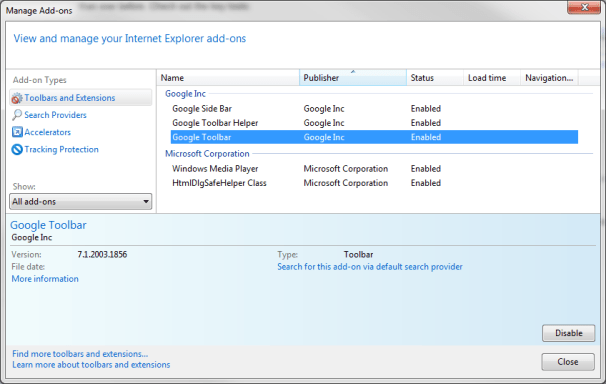606x384 pixels.
Task: Click the Load time column header
Action: coord(492,78)
